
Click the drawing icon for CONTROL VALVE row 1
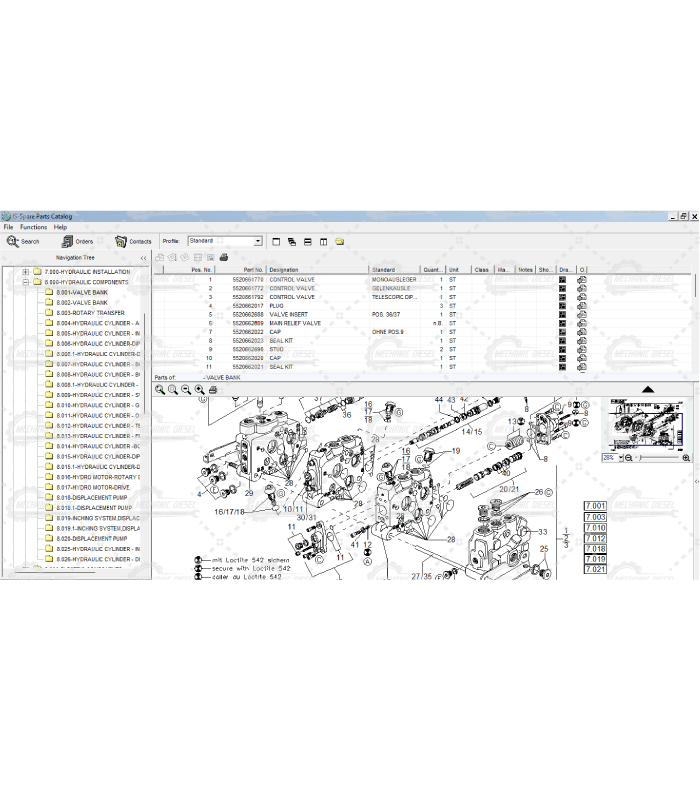point(563,280)
